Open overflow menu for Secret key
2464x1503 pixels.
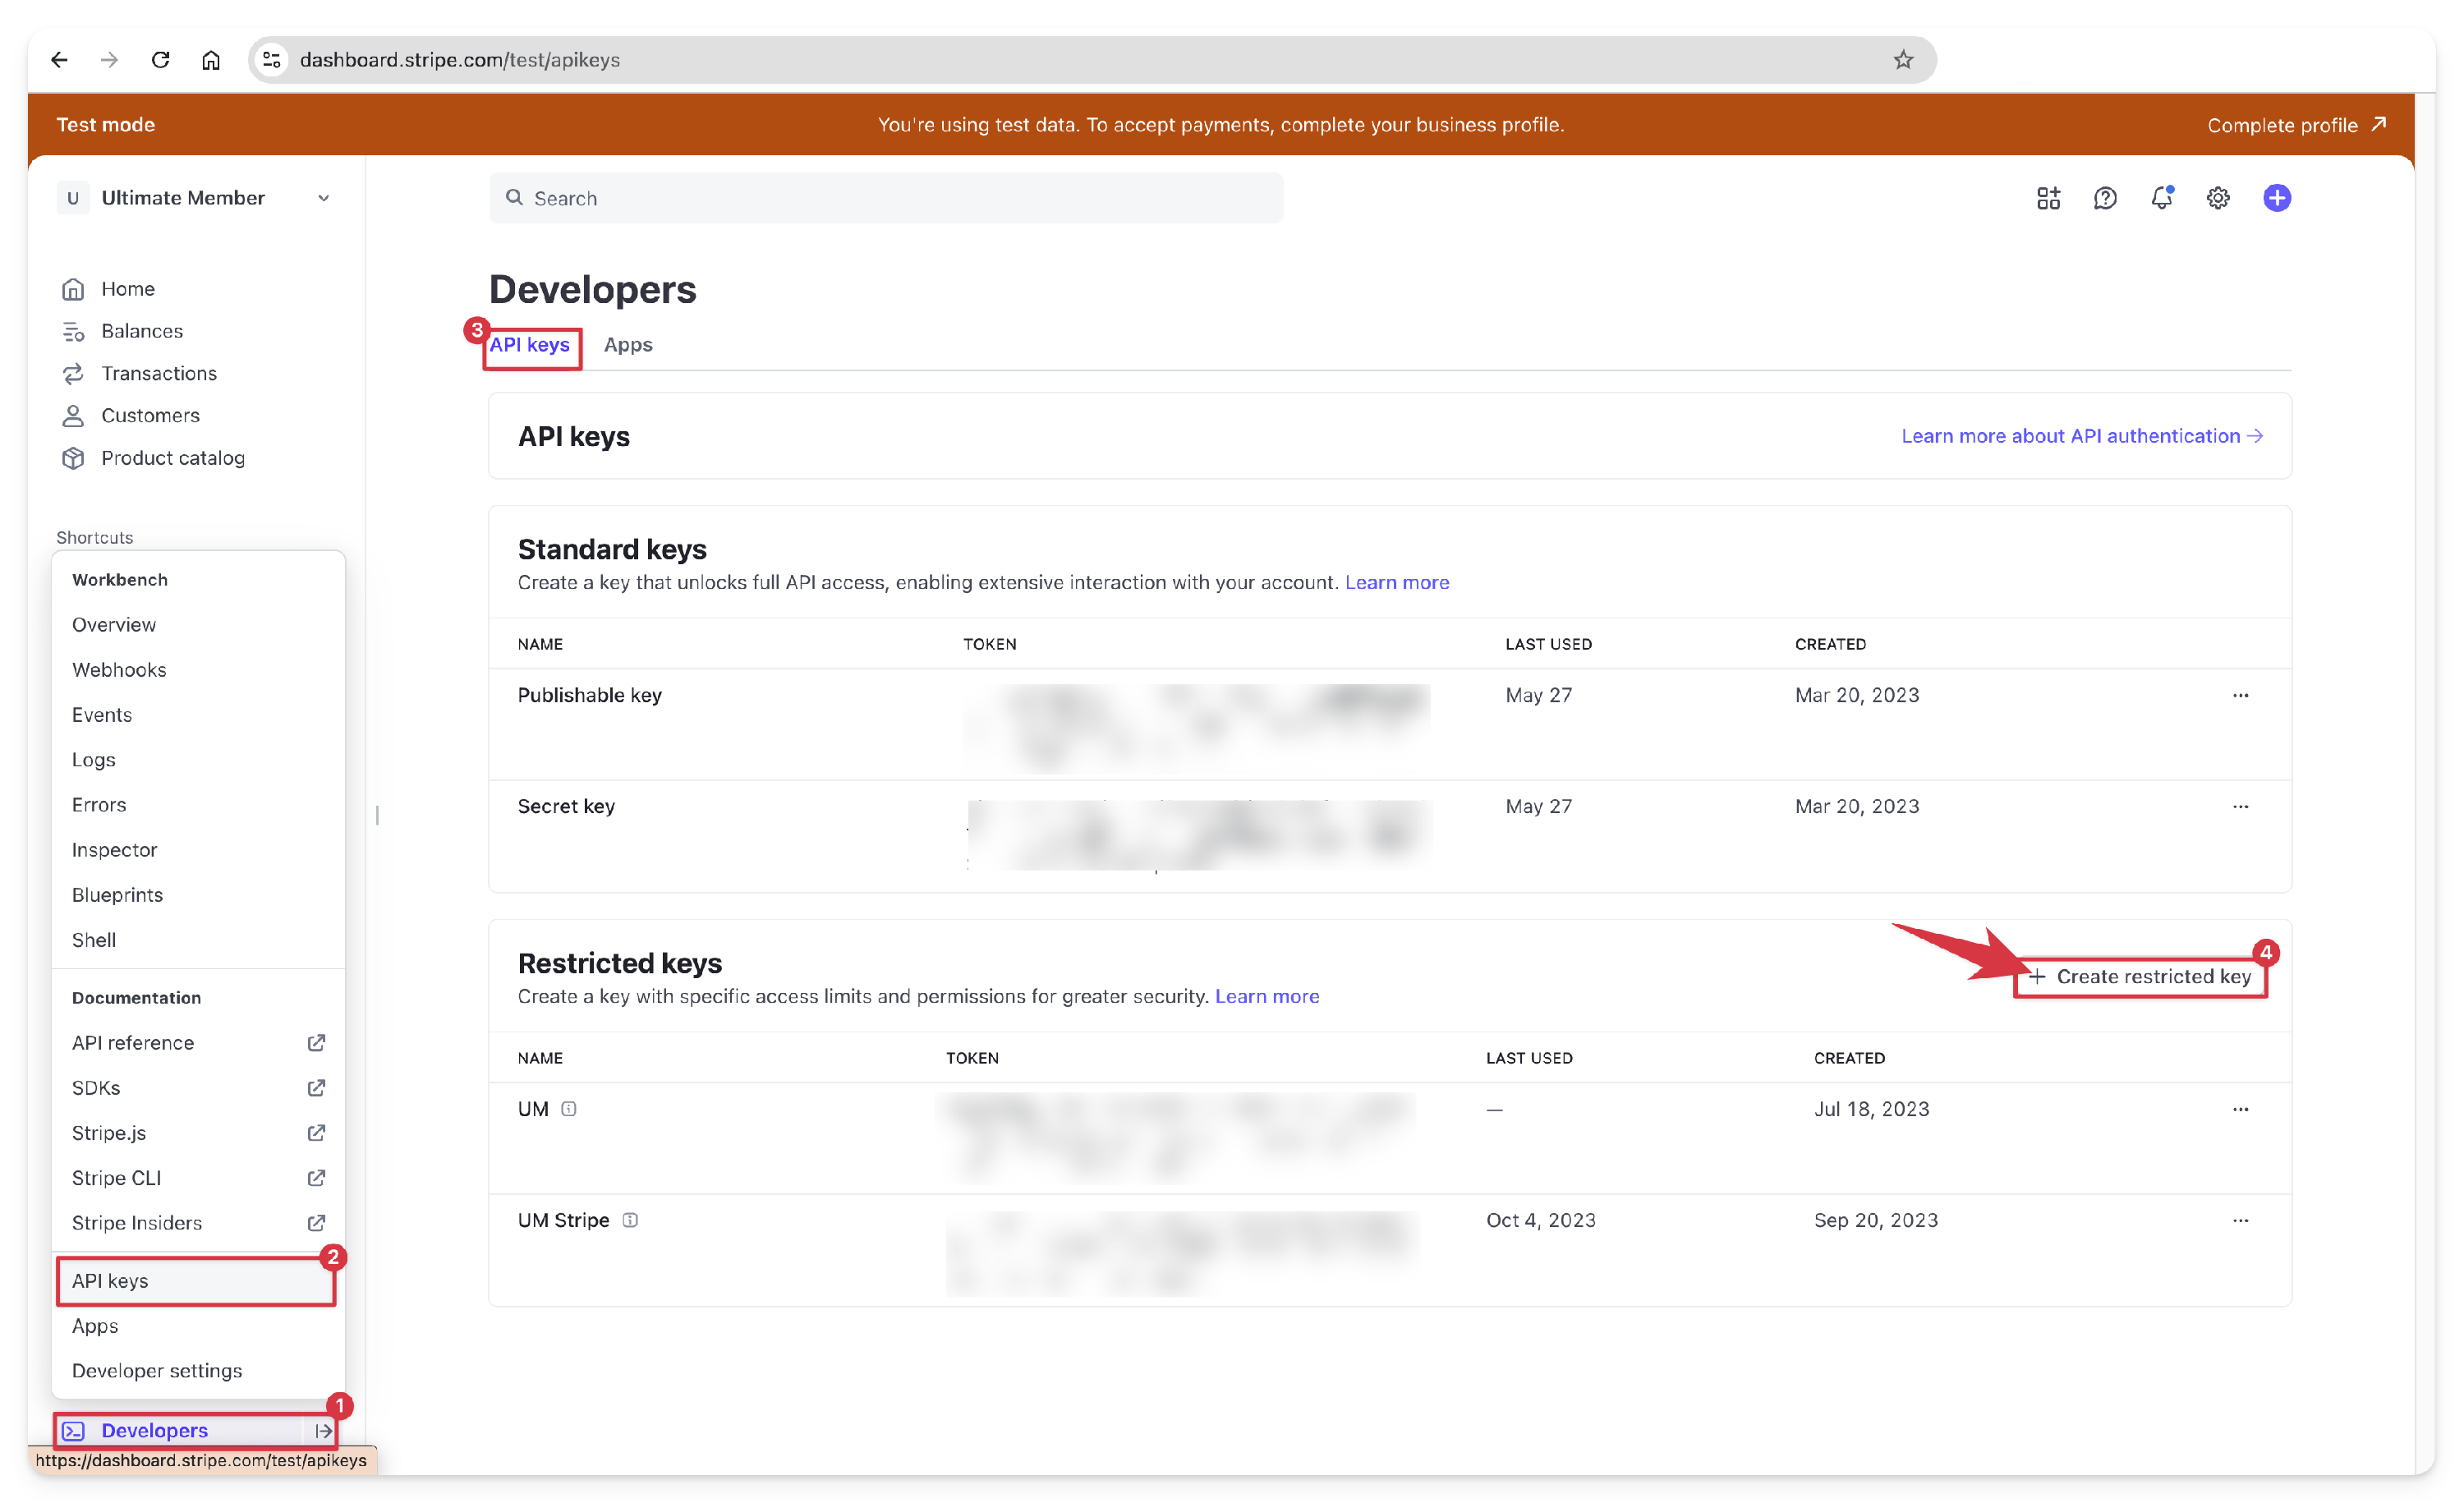[x=2240, y=806]
